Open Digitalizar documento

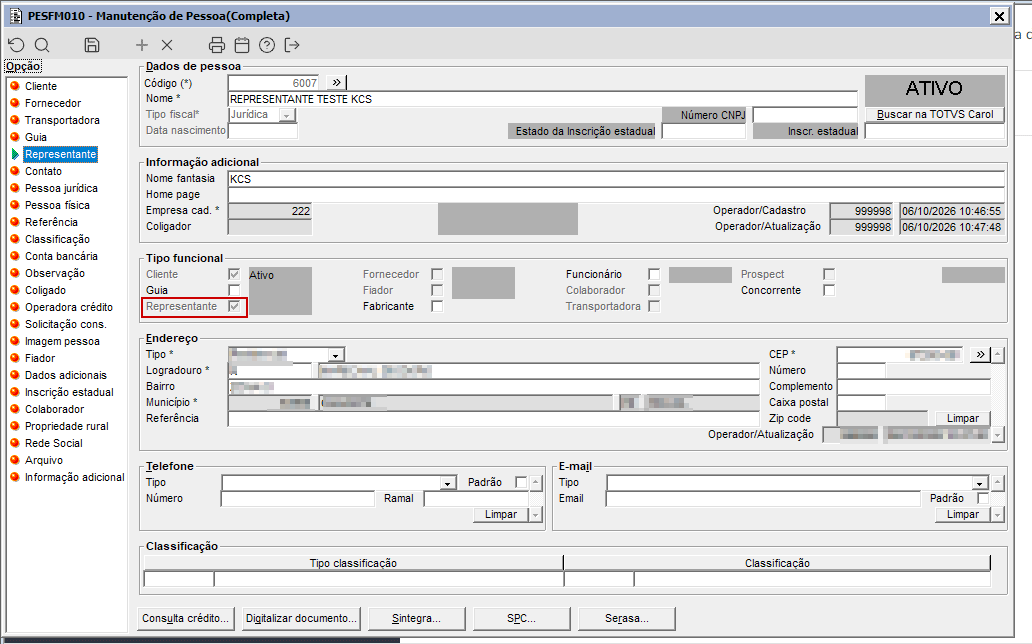click(x=301, y=618)
